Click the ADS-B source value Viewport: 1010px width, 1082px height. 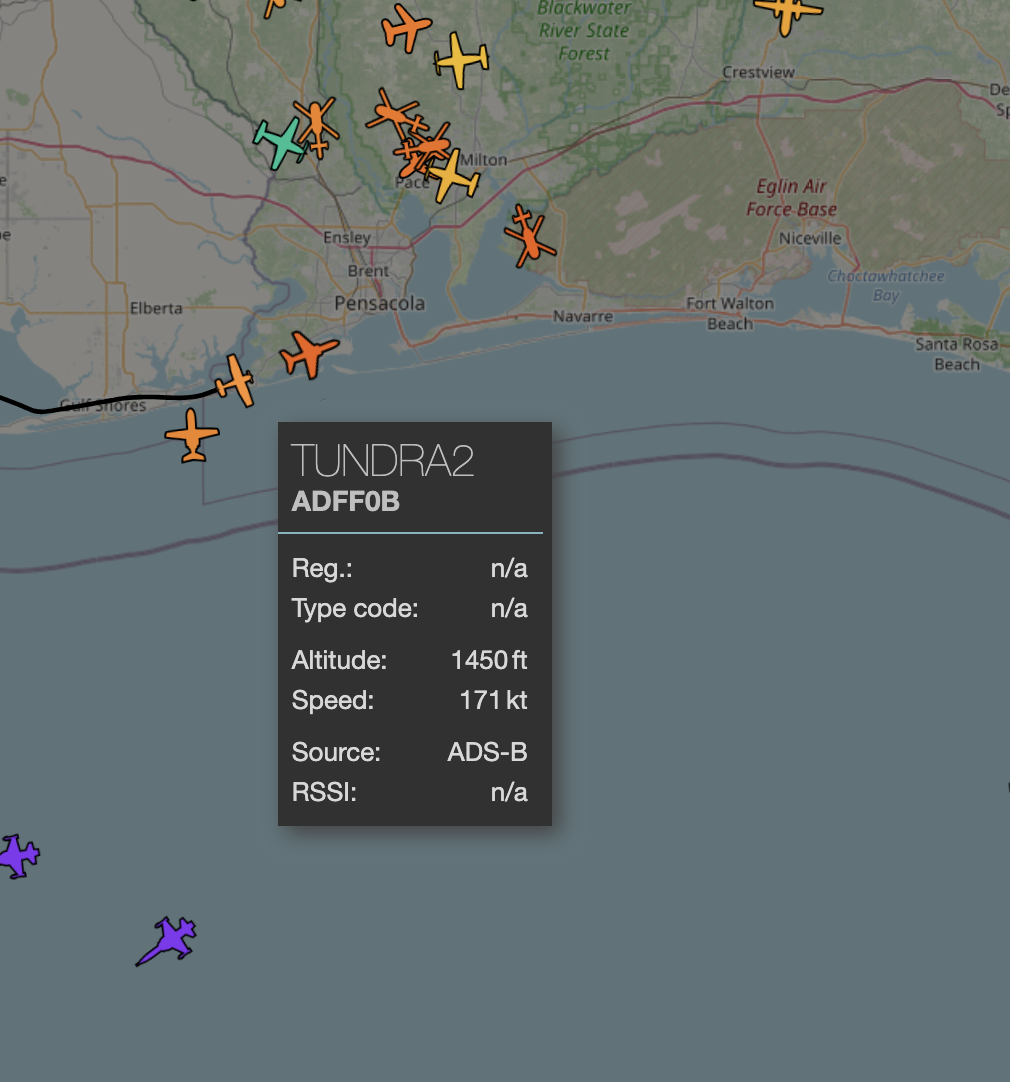[487, 752]
